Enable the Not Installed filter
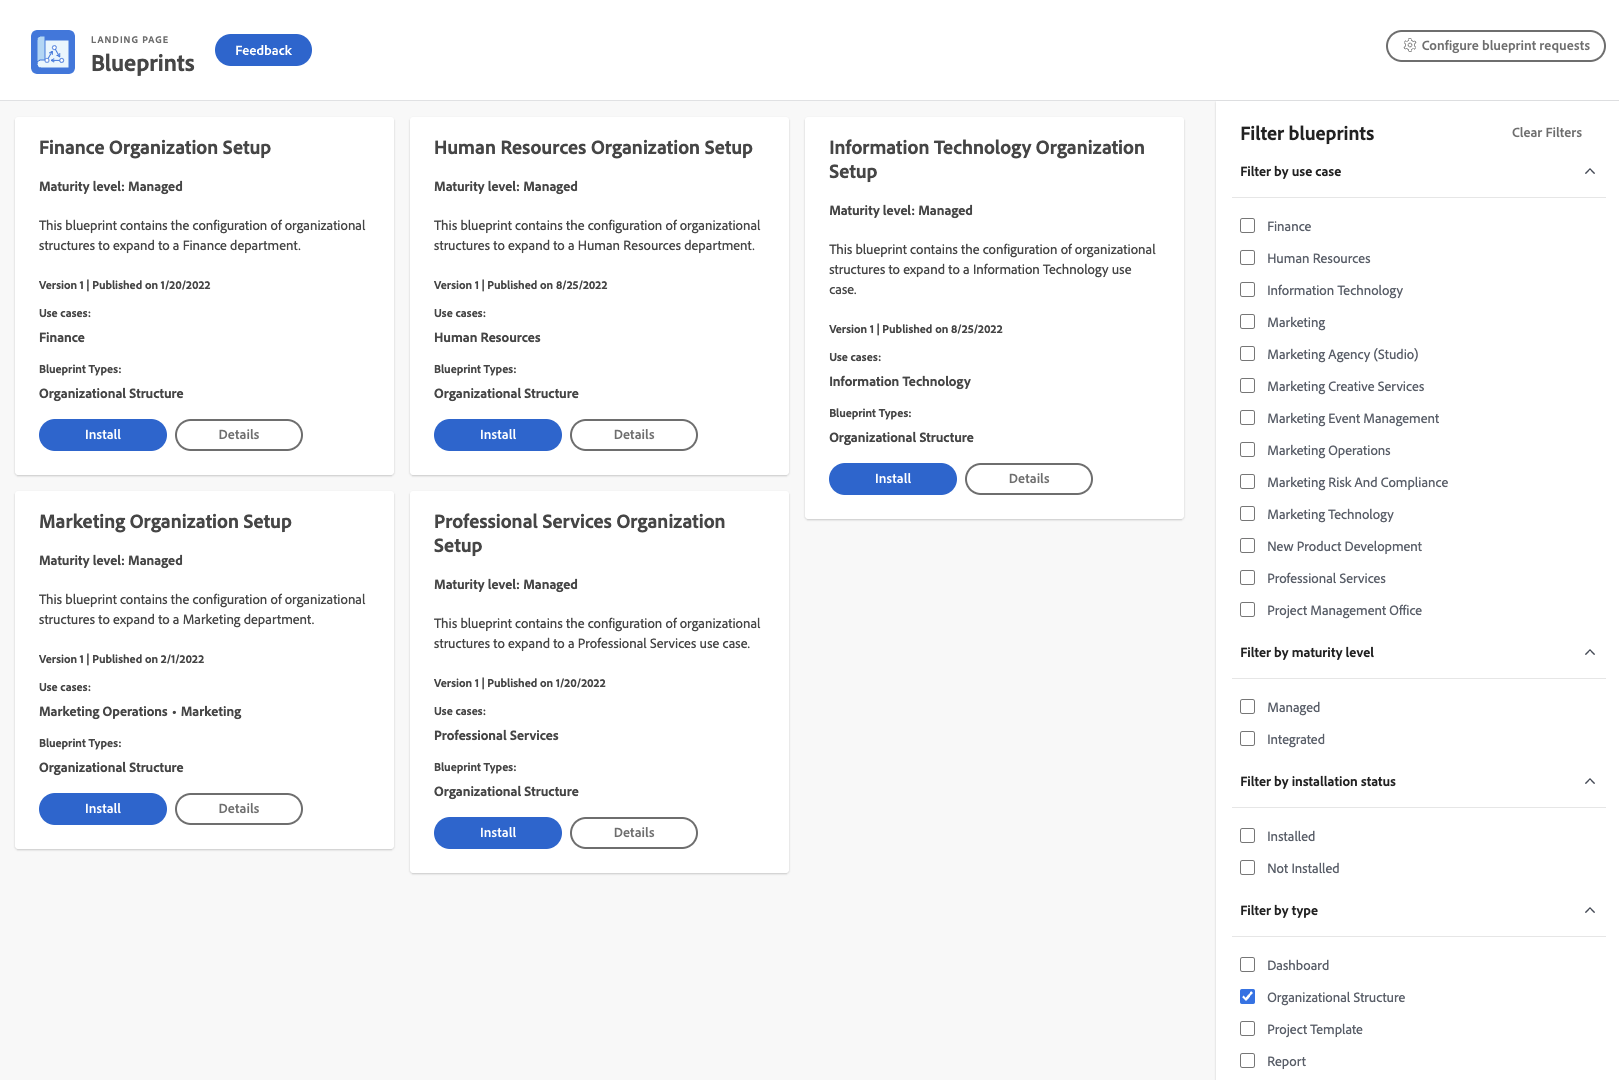 1247,867
